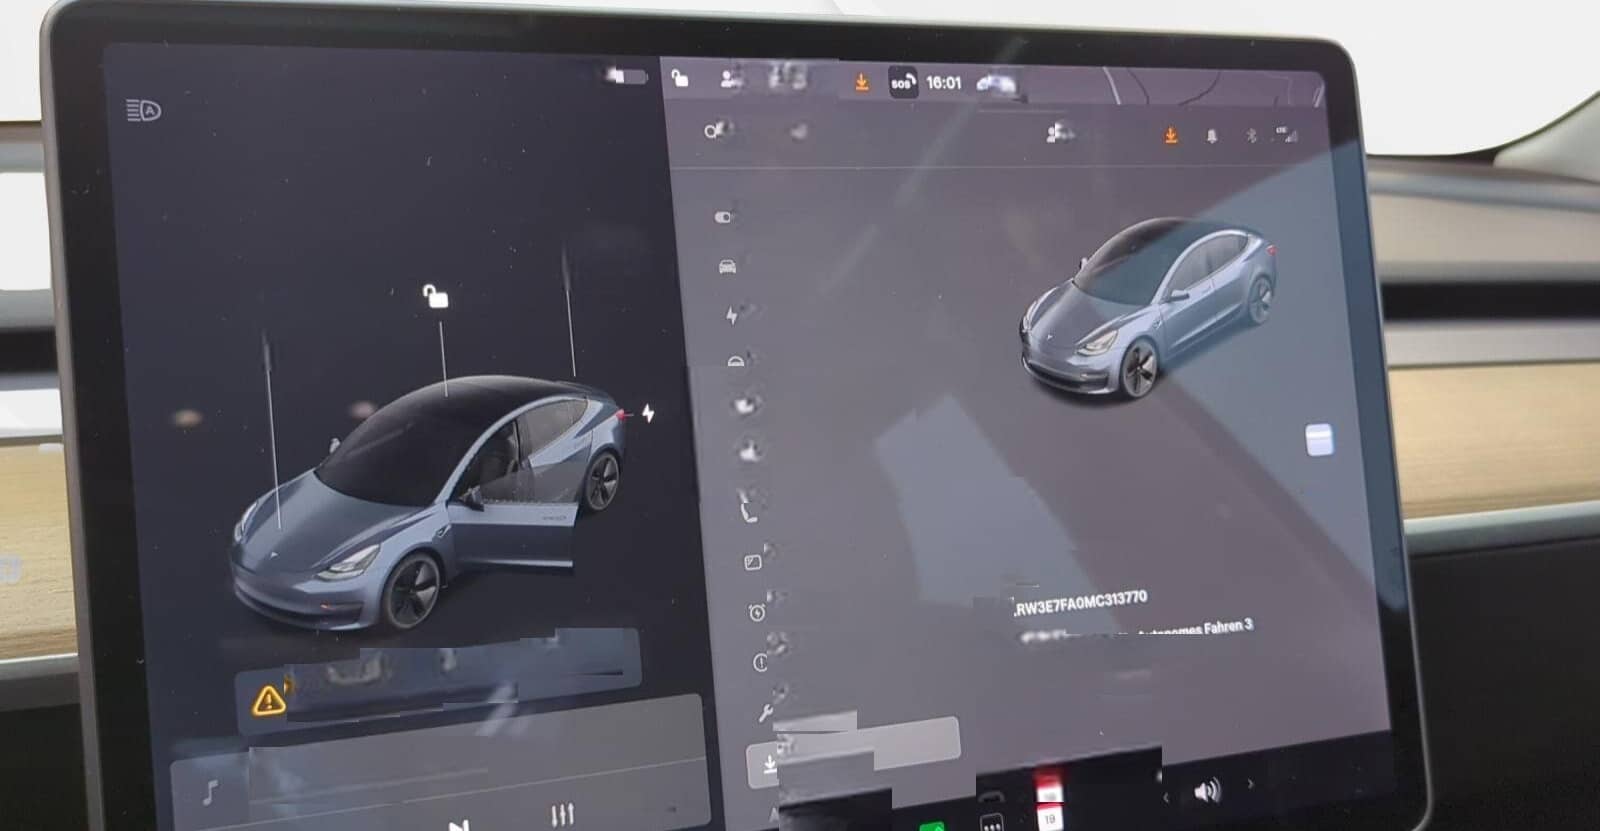Open notifications bell in settings header
Image resolution: width=1600 pixels, height=831 pixels.
pyautogui.click(x=1212, y=135)
